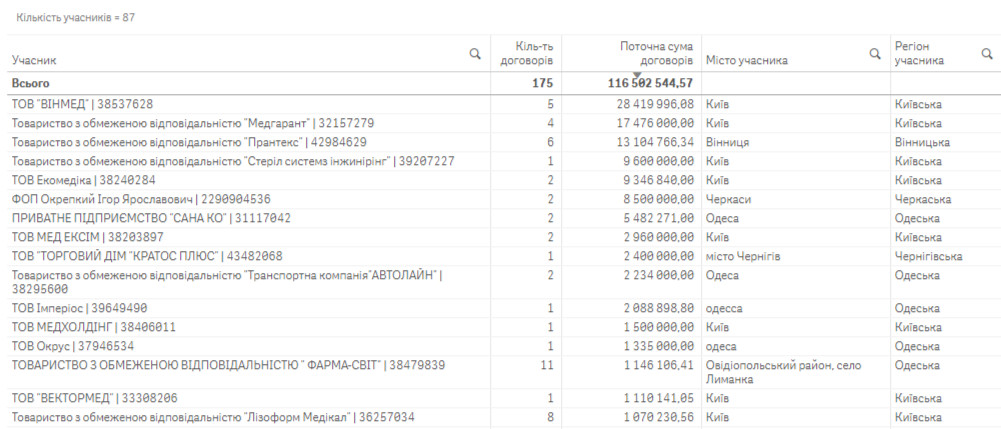Select ТОВ МЕДХОЛДІНГ | 38406011
Screen dimensions: 1001x429
(x=94, y=327)
